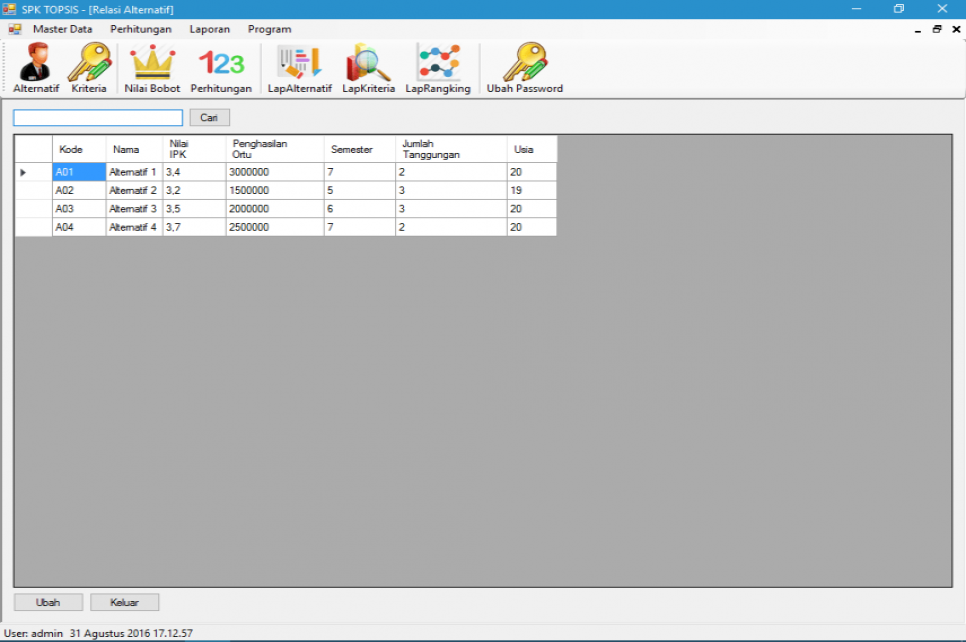Open the Master Data menu
Image resolution: width=966 pixels, height=642 pixels.
pos(62,29)
